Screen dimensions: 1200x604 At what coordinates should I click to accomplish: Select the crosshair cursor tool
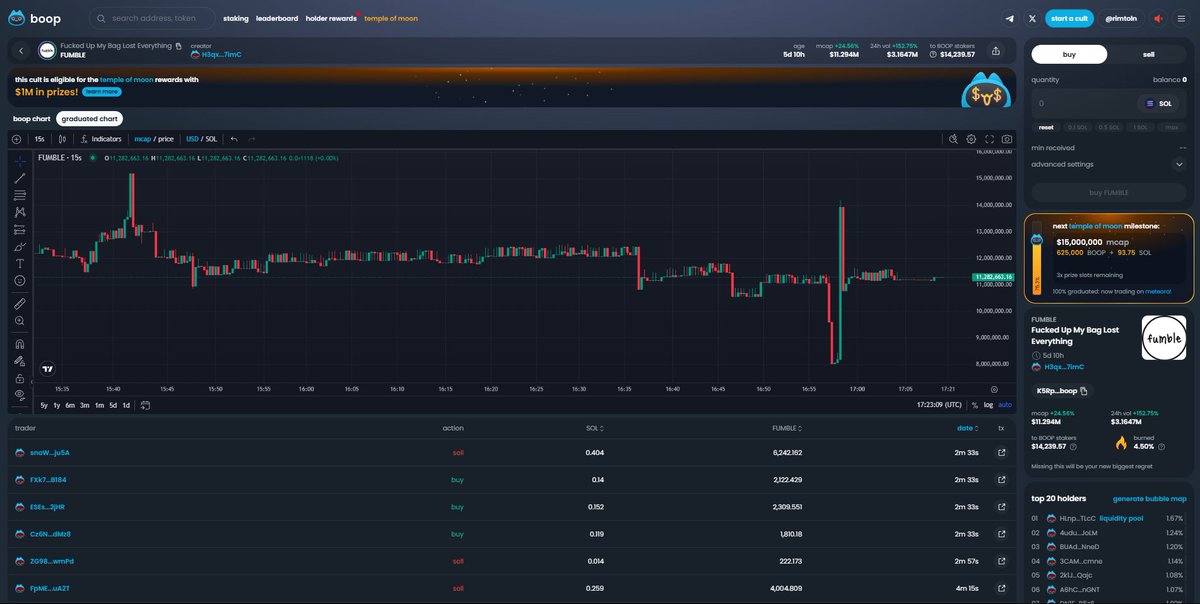20,160
